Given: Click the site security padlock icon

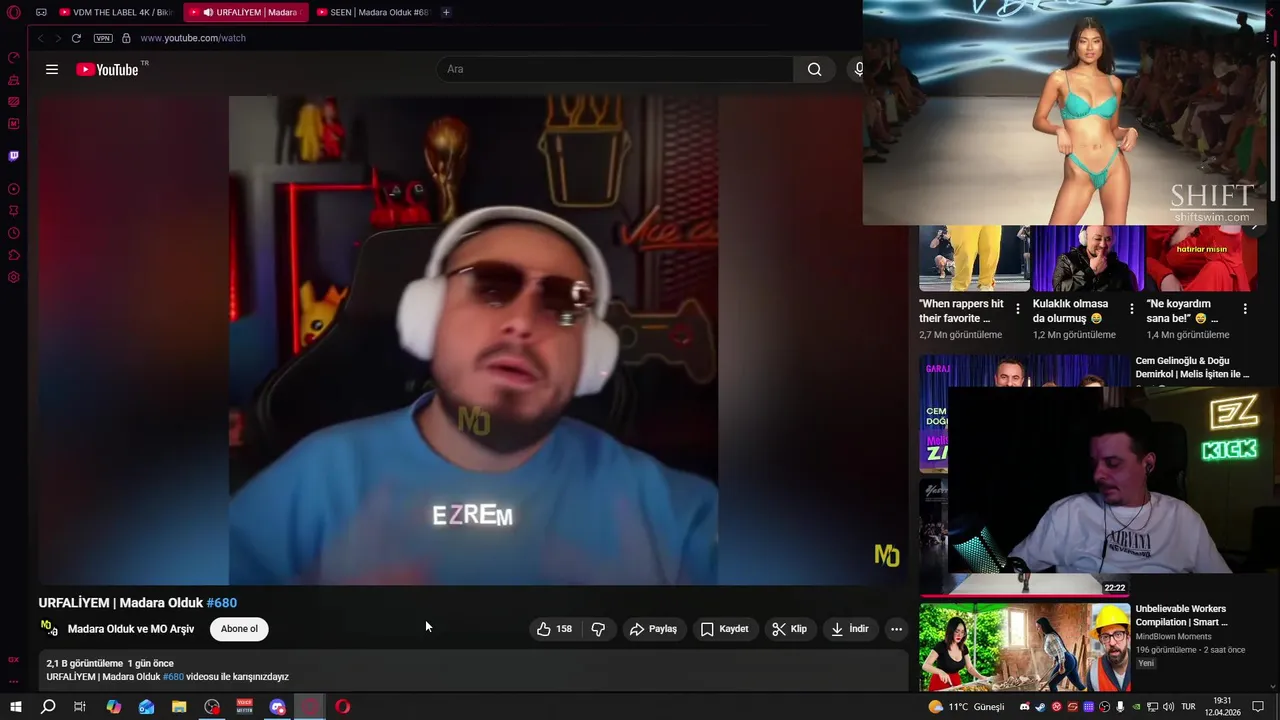Looking at the screenshot, I should (126, 38).
